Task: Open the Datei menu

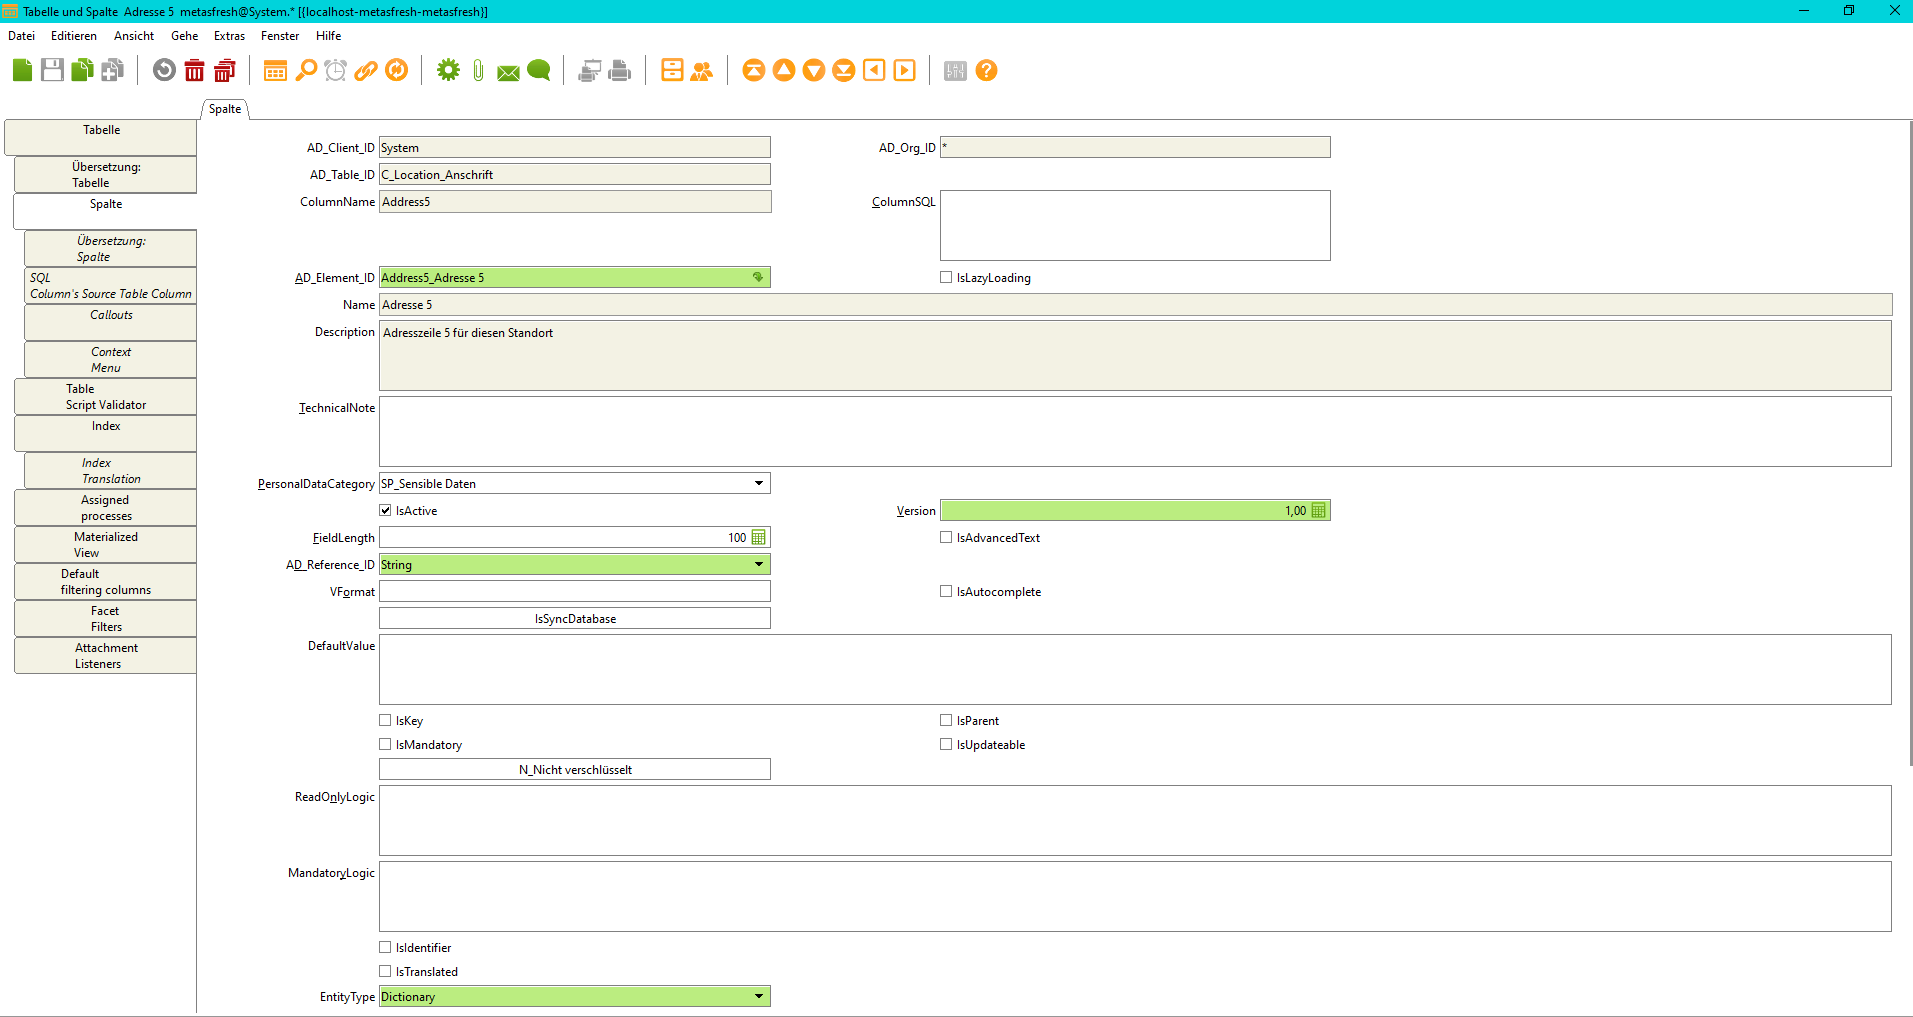Action: [21, 36]
